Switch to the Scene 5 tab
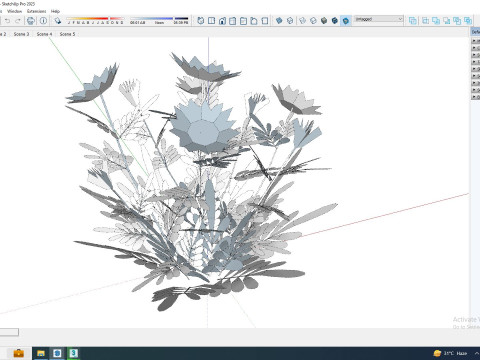 click(67, 34)
